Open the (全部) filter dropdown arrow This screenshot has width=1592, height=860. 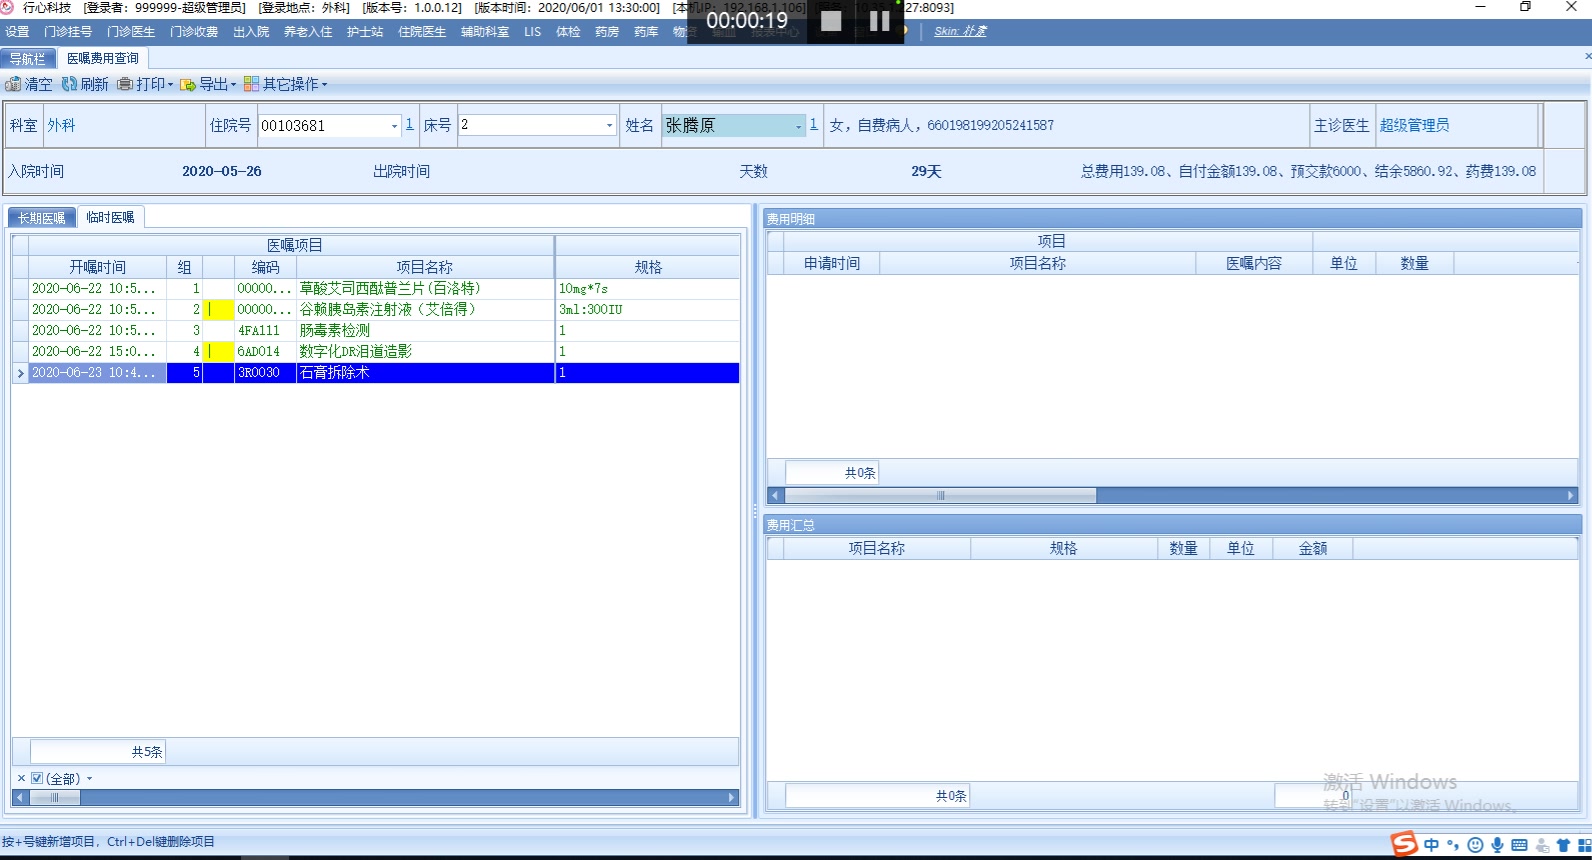pyautogui.click(x=89, y=778)
